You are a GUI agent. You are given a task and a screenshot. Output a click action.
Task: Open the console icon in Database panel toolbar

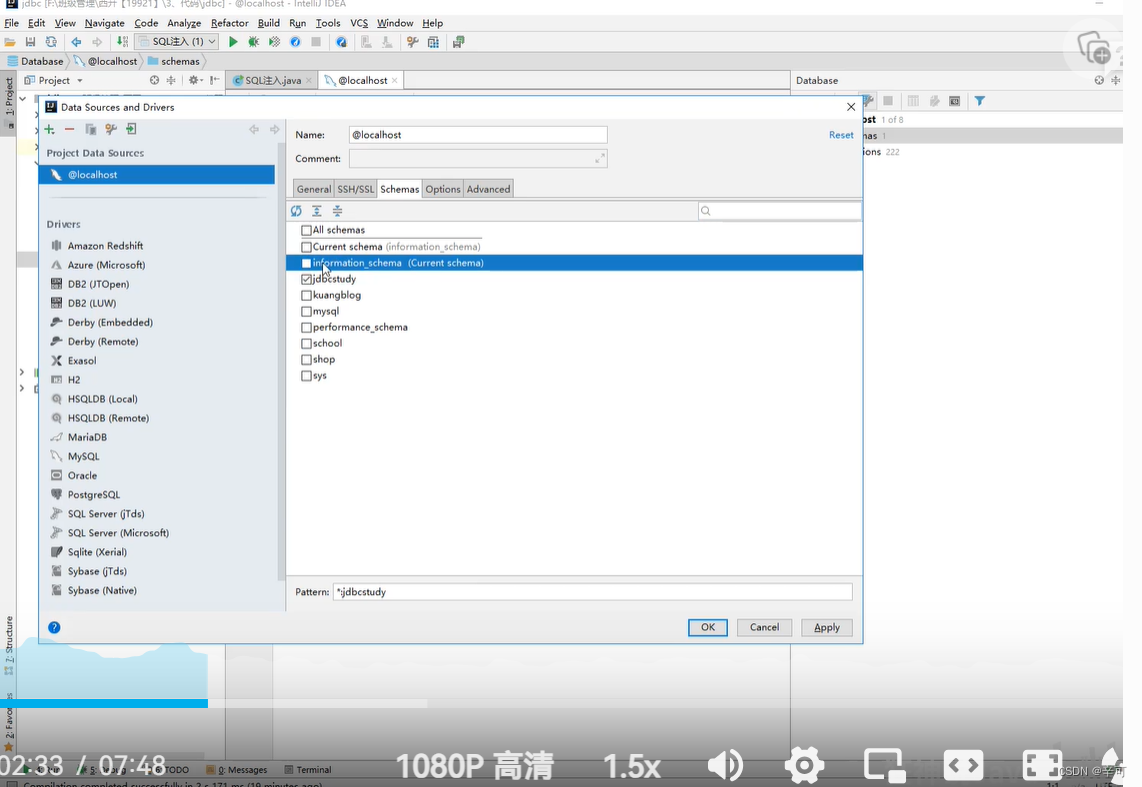tap(955, 101)
